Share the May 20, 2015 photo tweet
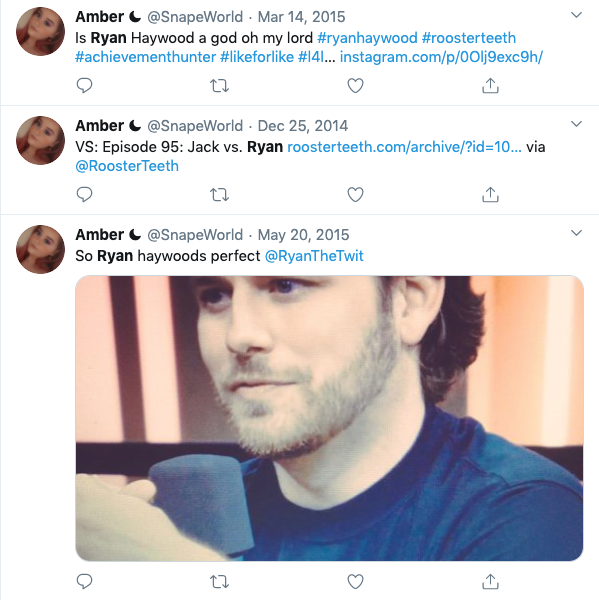 (490, 581)
